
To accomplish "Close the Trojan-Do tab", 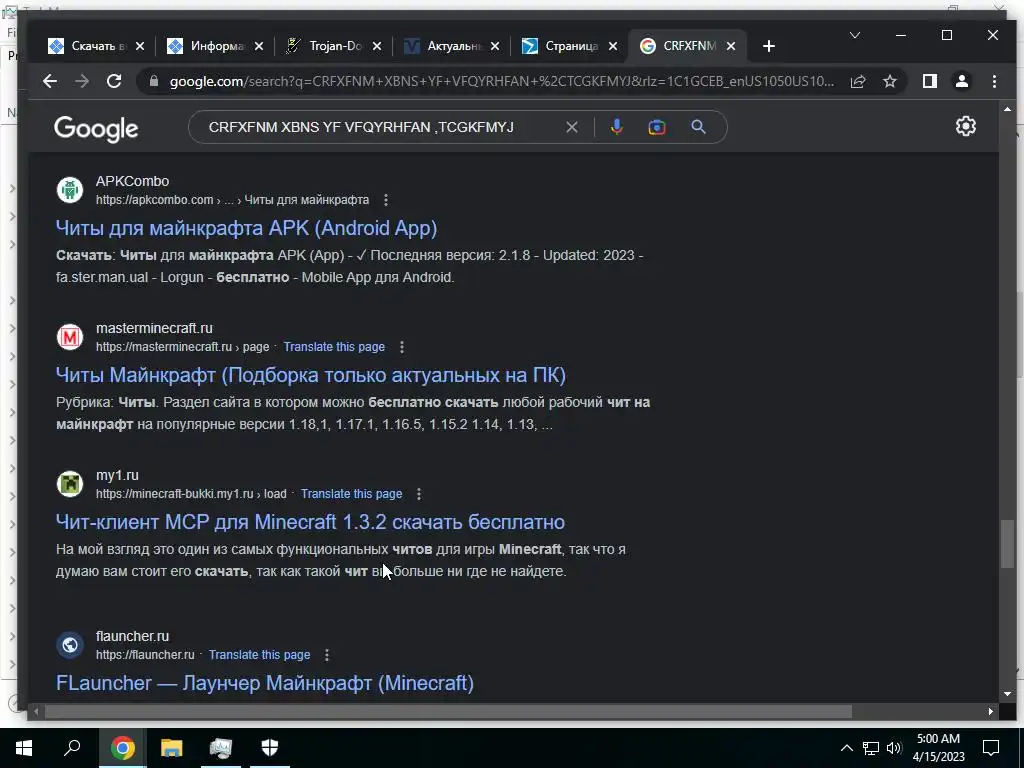I will (x=377, y=46).
